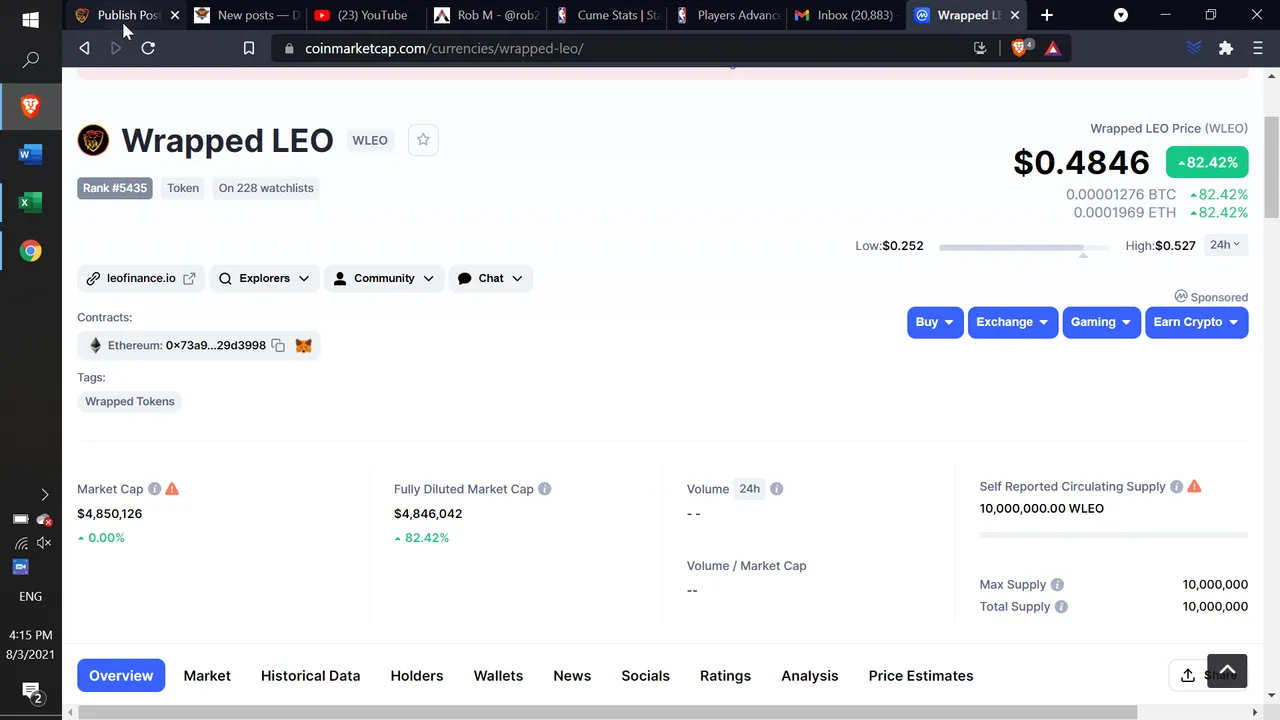Switch to the Holders tab
This screenshot has height=720, width=1280.
click(x=417, y=675)
